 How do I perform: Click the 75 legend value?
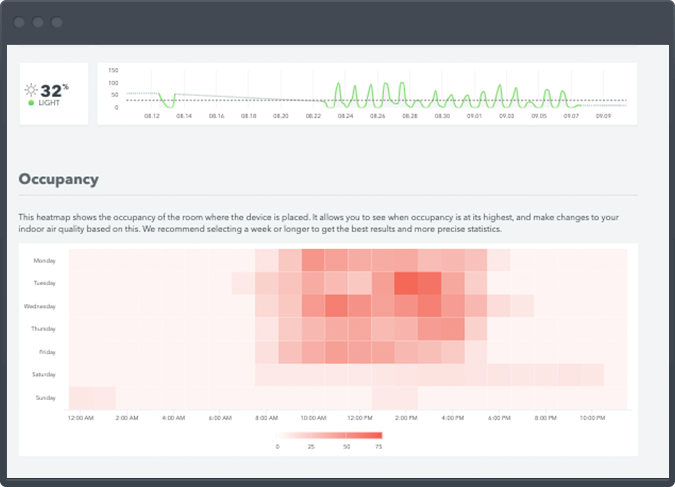(x=380, y=447)
